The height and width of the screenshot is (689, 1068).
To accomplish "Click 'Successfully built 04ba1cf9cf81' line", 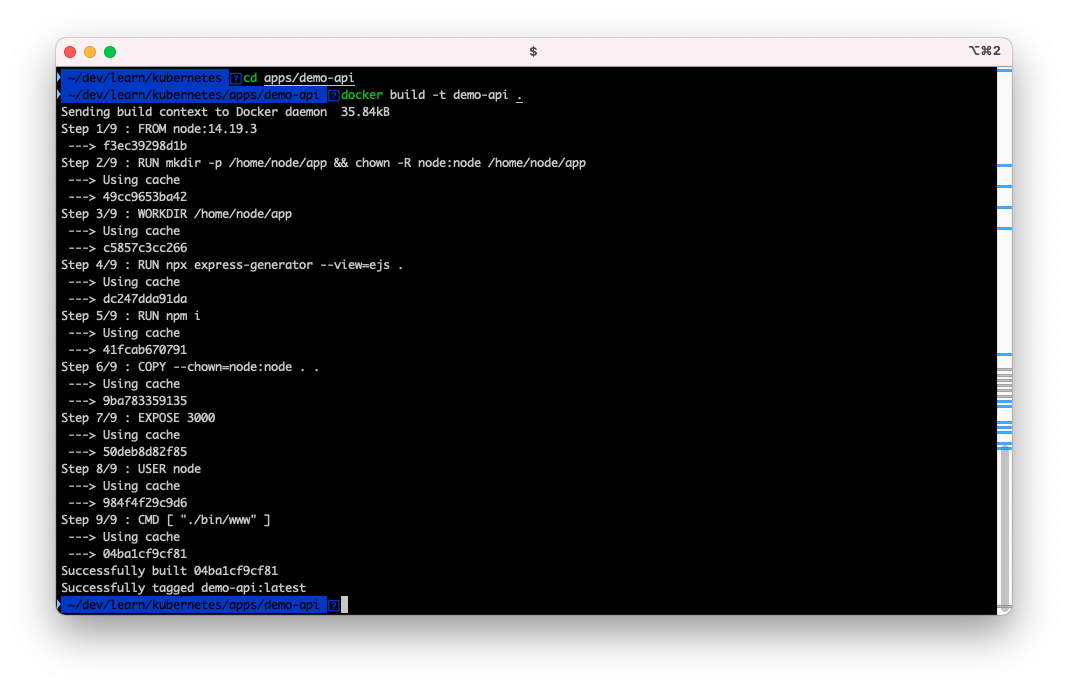I will click(x=170, y=571).
